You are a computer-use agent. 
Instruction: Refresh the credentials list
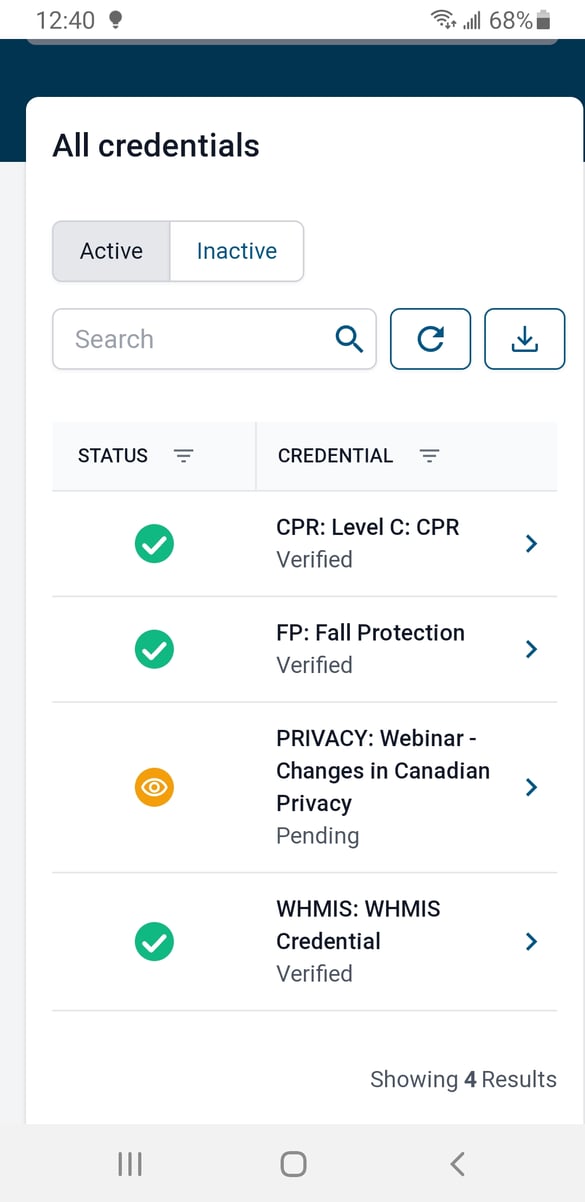click(x=430, y=339)
